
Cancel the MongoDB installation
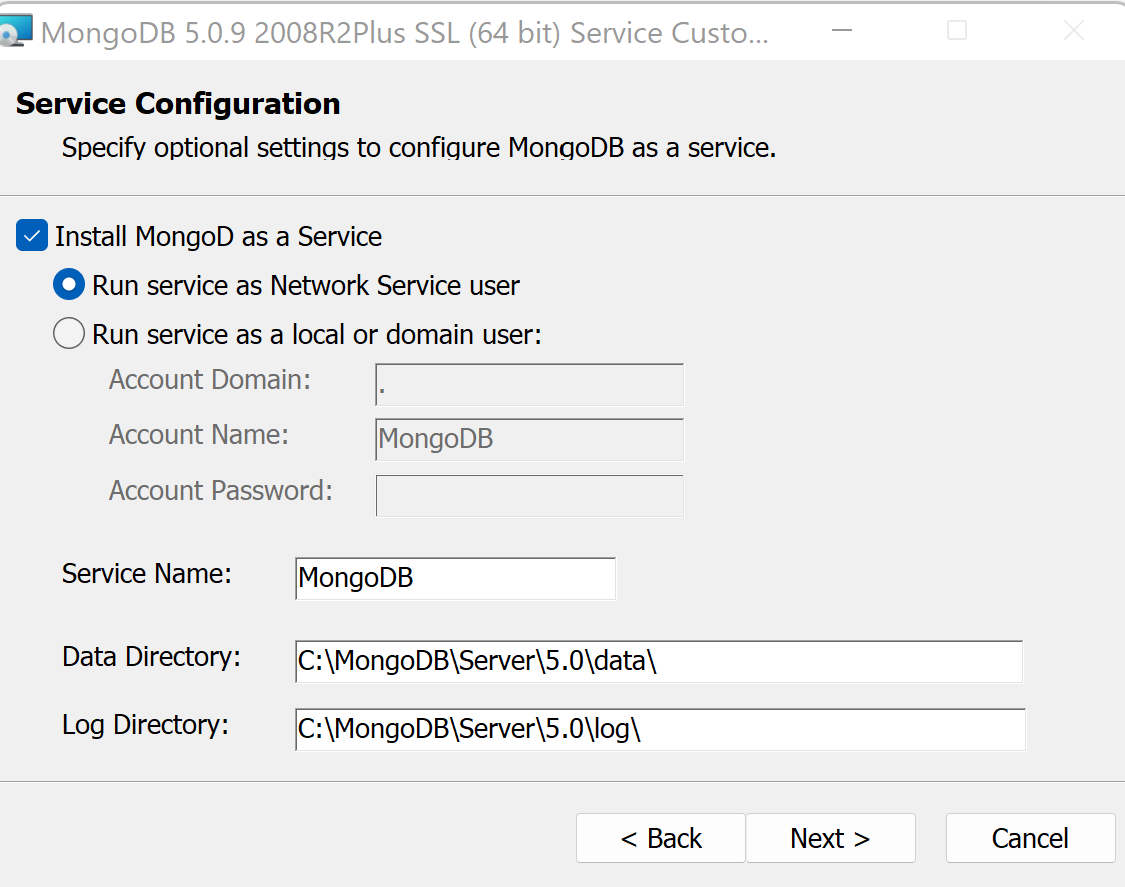pyautogui.click(x=1030, y=838)
